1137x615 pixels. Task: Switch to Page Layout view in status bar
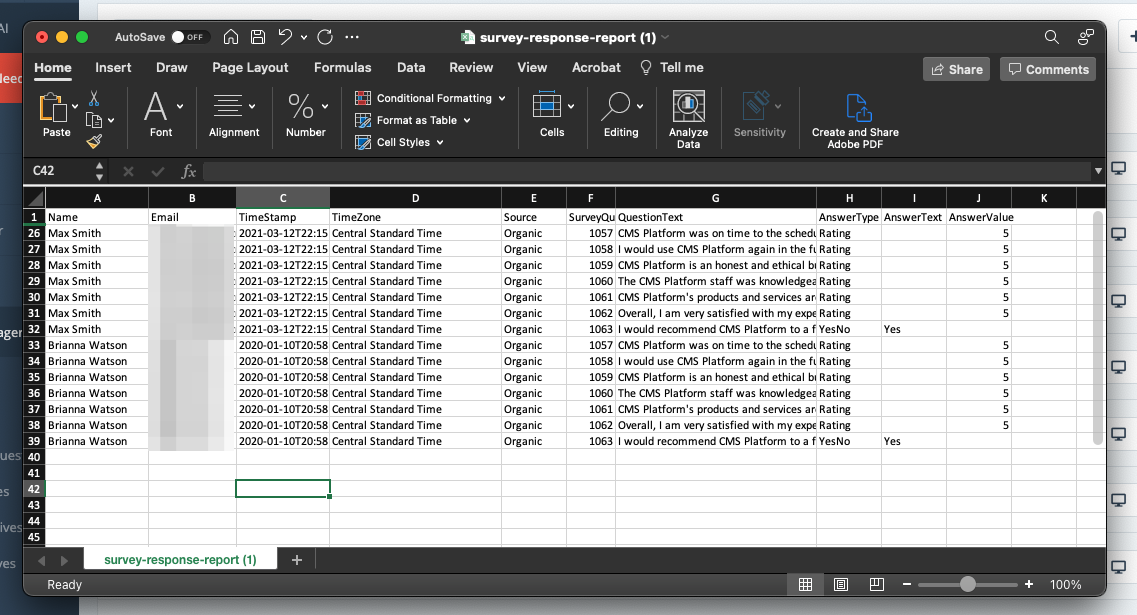click(841, 585)
